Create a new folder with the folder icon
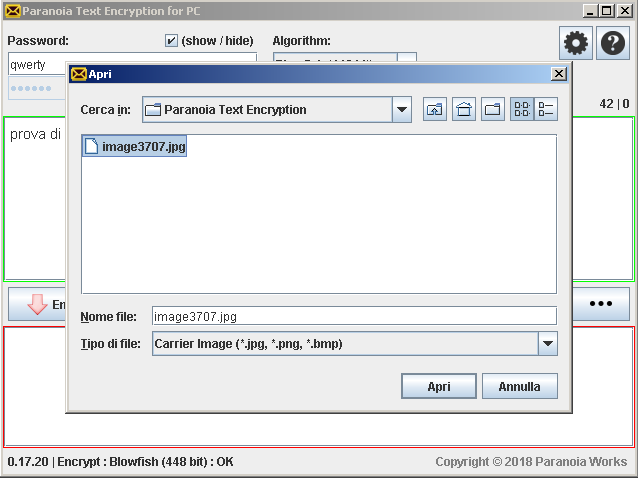638x478 pixels. (493, 110)
